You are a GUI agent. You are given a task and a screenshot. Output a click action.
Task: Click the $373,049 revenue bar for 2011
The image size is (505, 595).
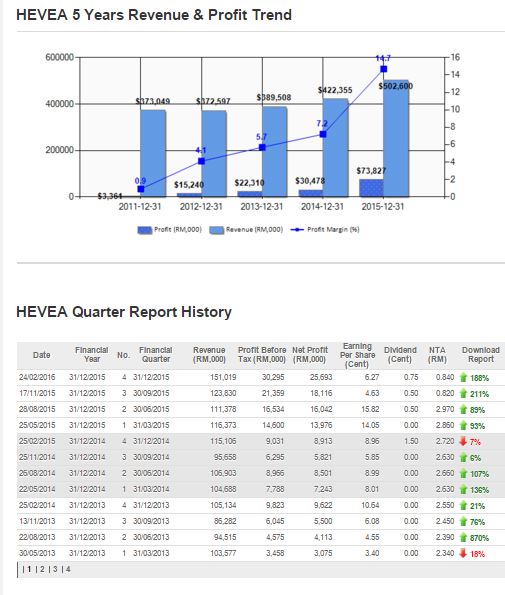[153, 154]
